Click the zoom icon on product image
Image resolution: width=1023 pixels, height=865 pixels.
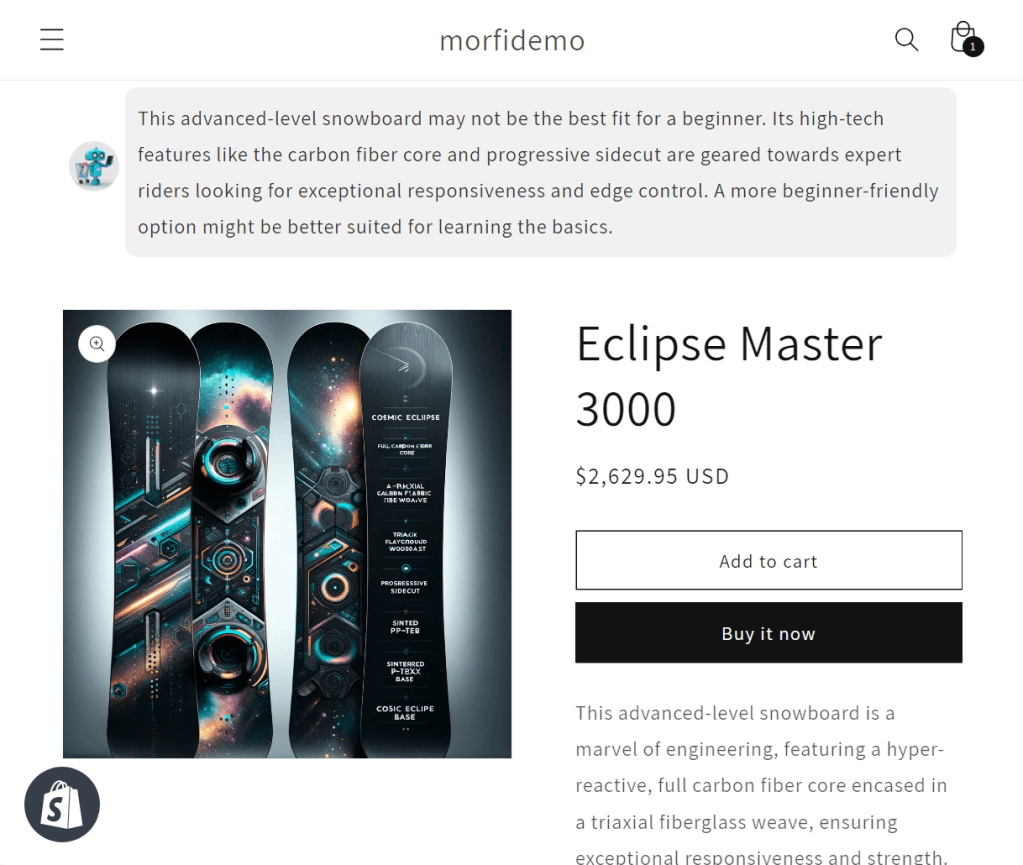(x=97, y=344)
